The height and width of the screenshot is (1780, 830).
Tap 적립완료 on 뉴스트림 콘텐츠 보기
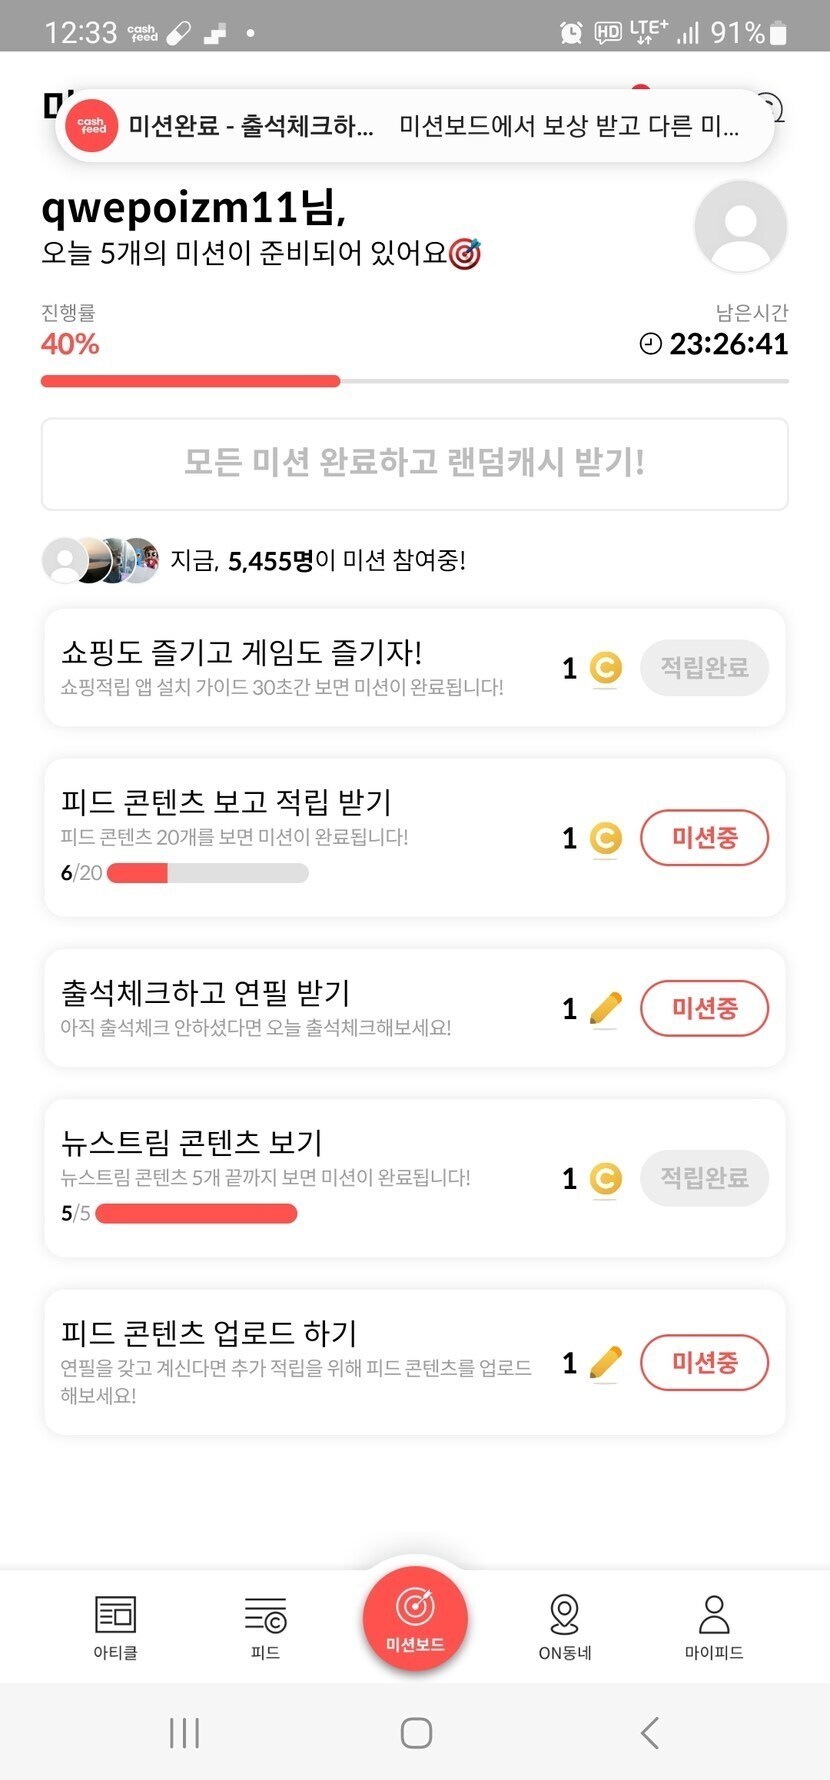pos(704,1178)
